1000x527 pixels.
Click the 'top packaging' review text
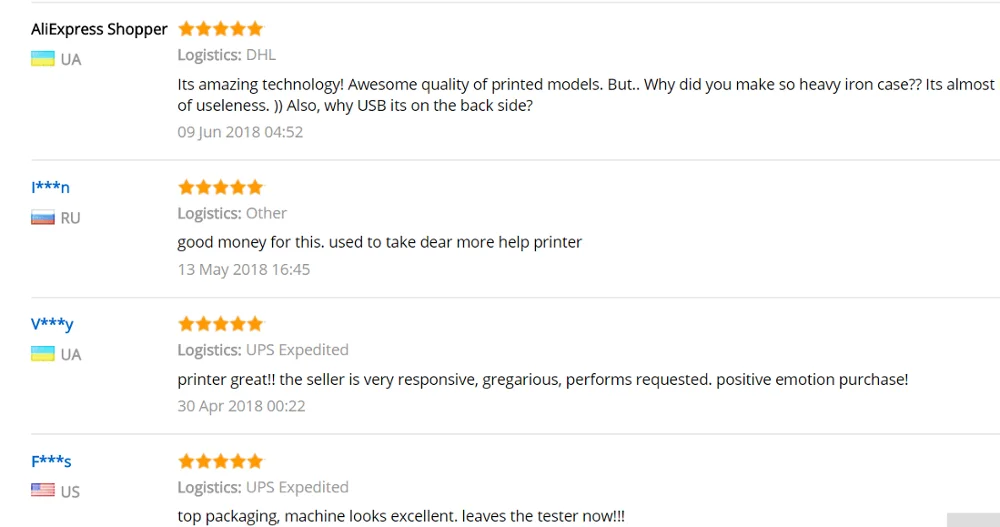pos(400,516)
